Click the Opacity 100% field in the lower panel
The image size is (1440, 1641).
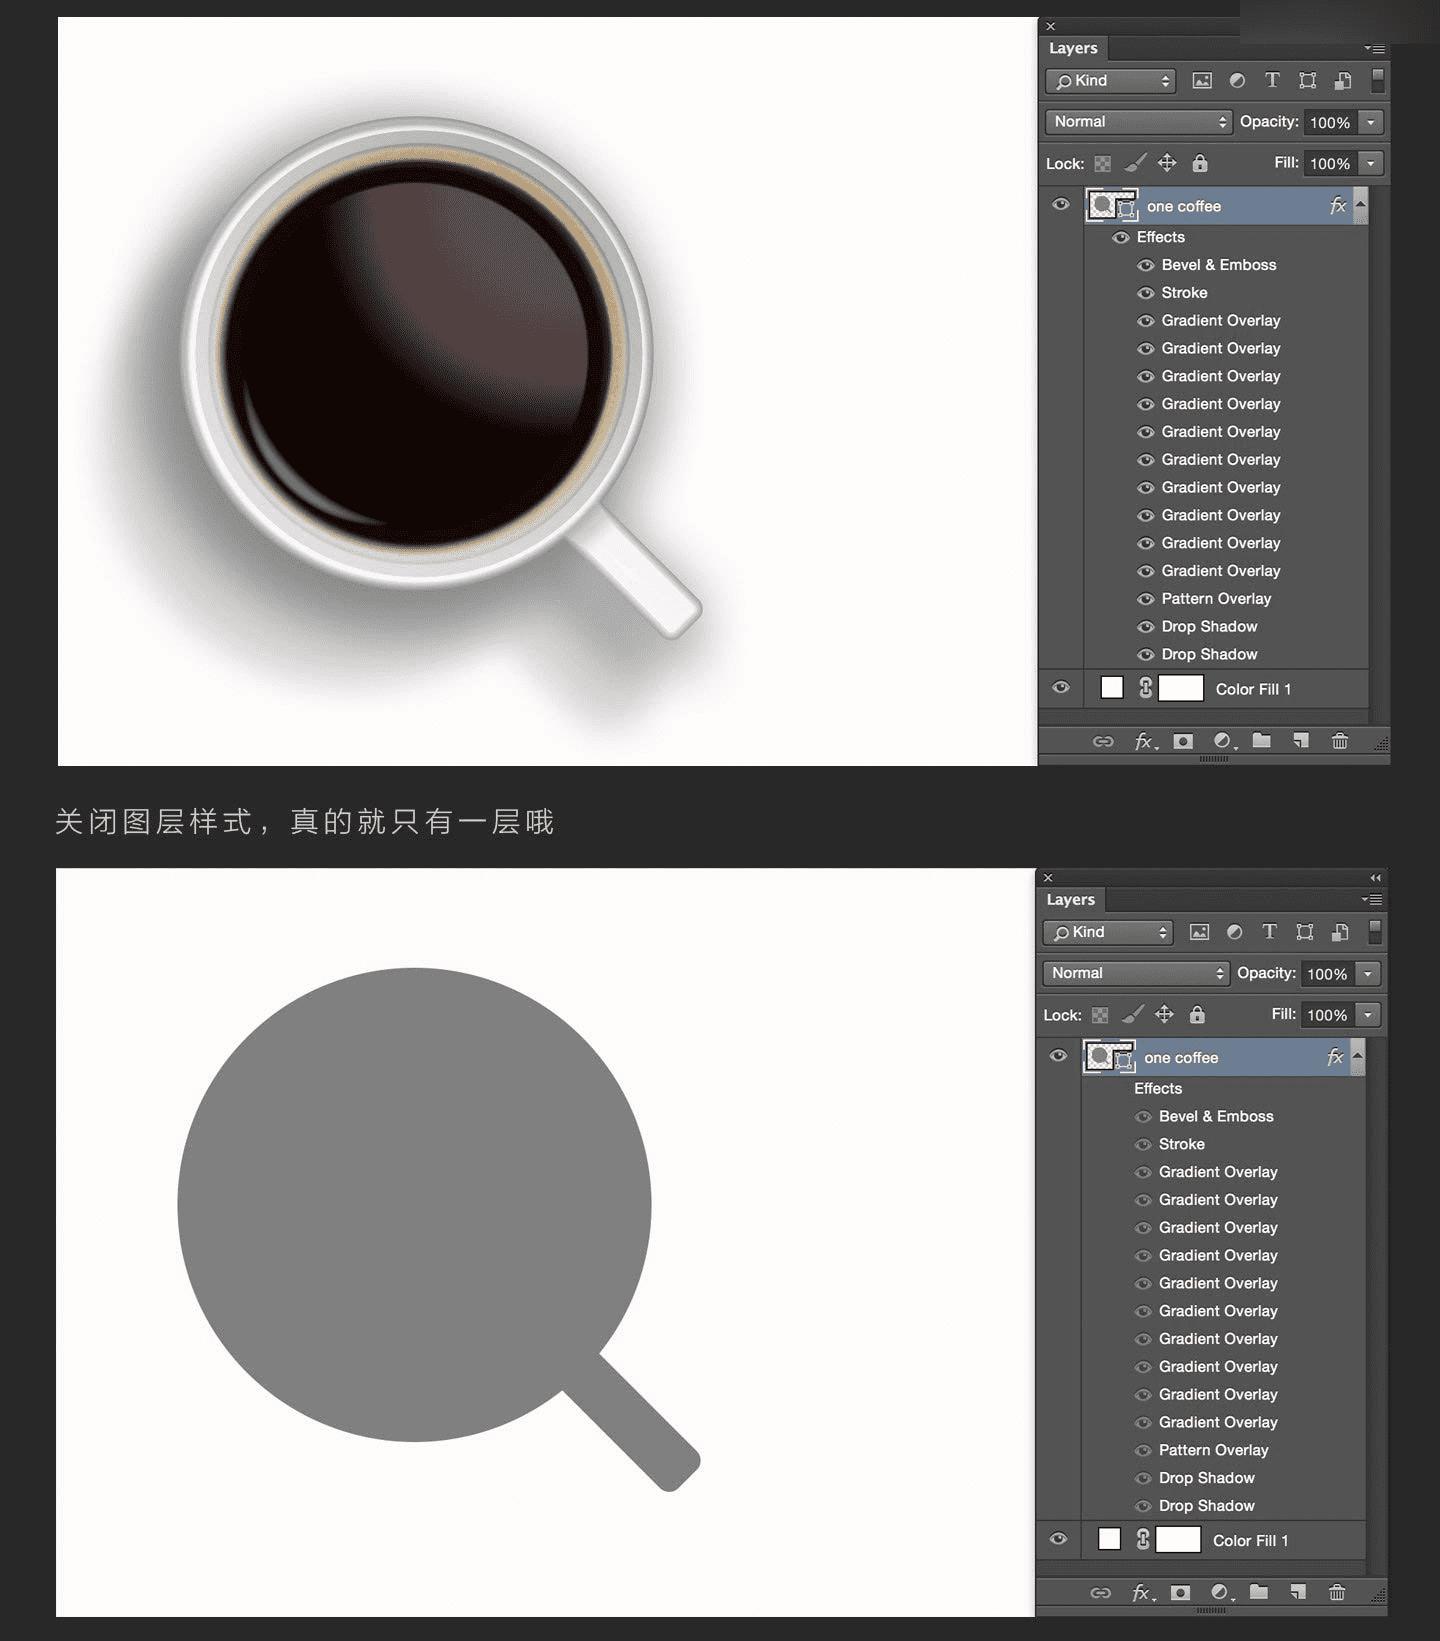(x=1328, y=973)
